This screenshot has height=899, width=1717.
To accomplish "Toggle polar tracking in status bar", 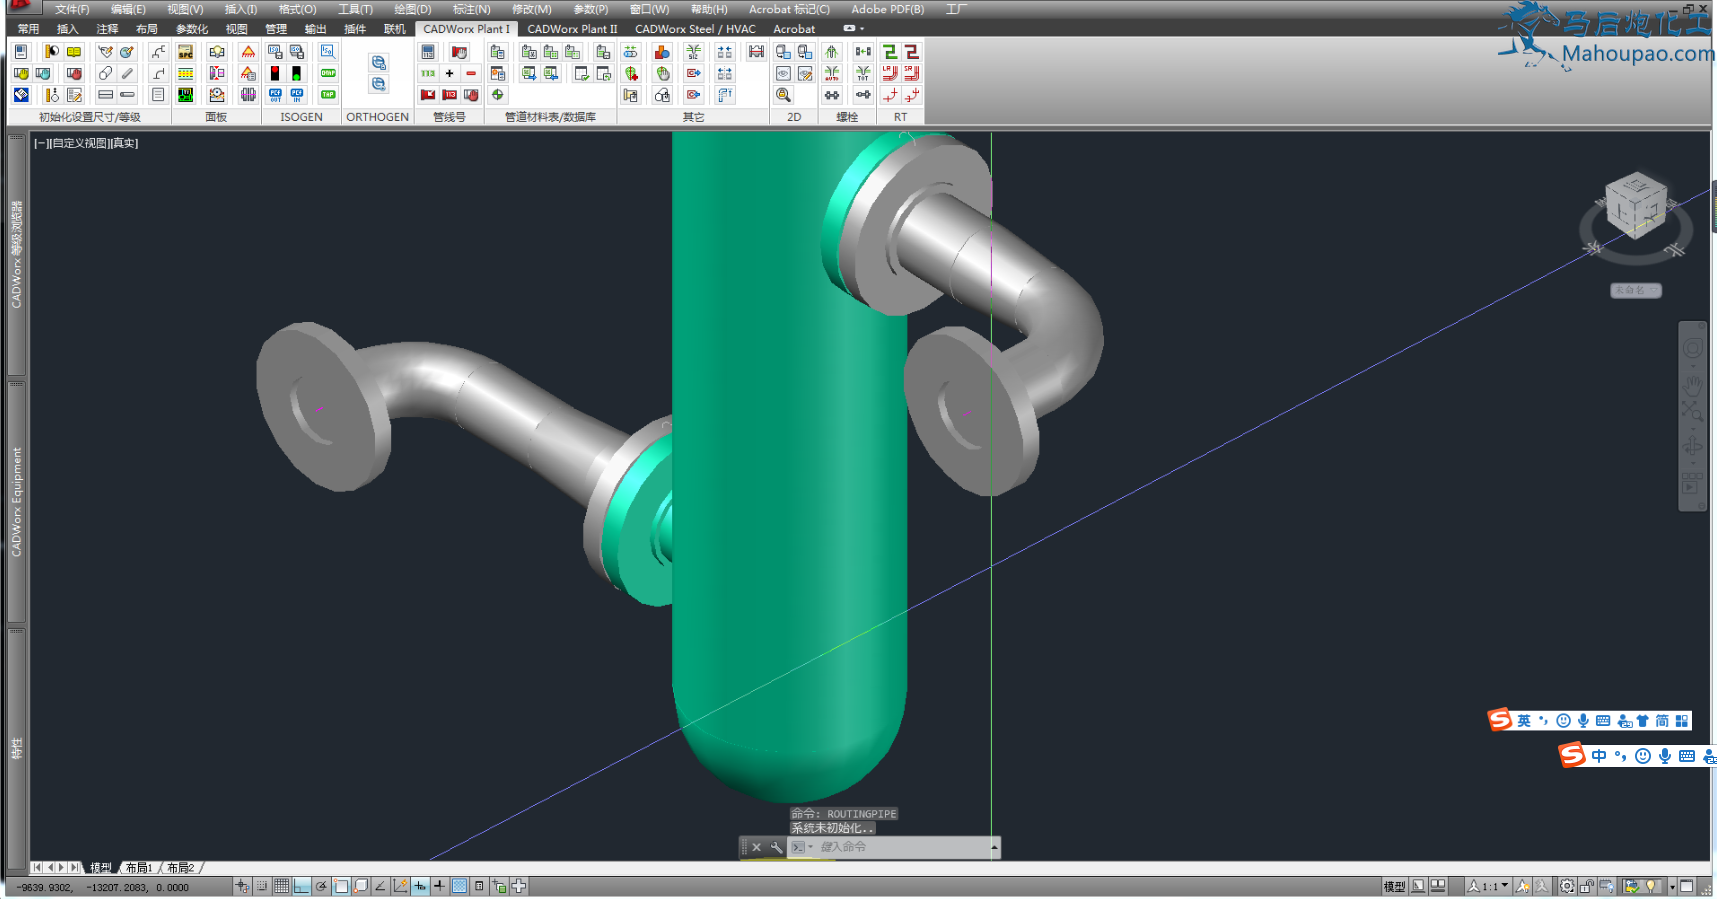I will click(x=321, y=886).
